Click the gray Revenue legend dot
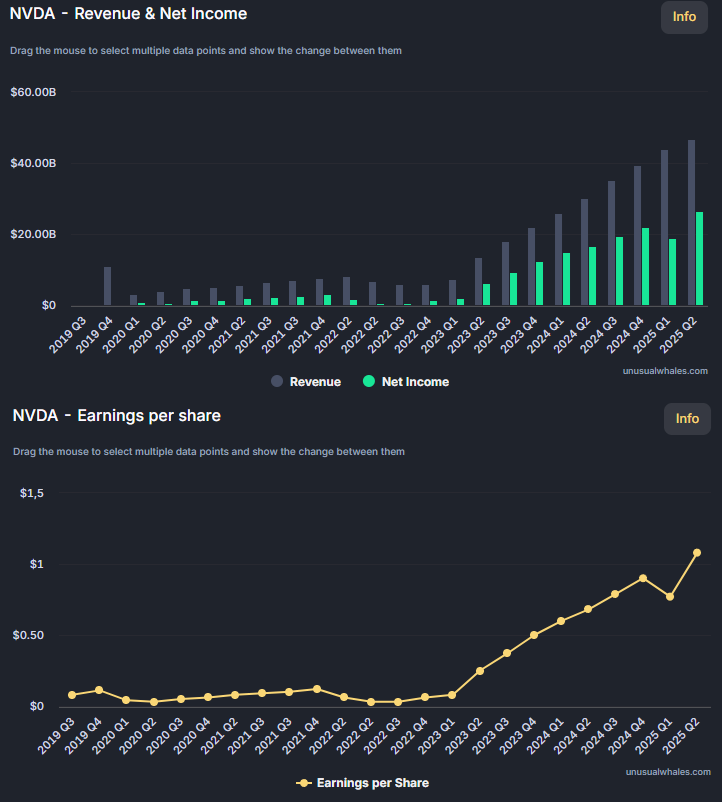Viewport: 722px width, 802px height. click(276, 382)
